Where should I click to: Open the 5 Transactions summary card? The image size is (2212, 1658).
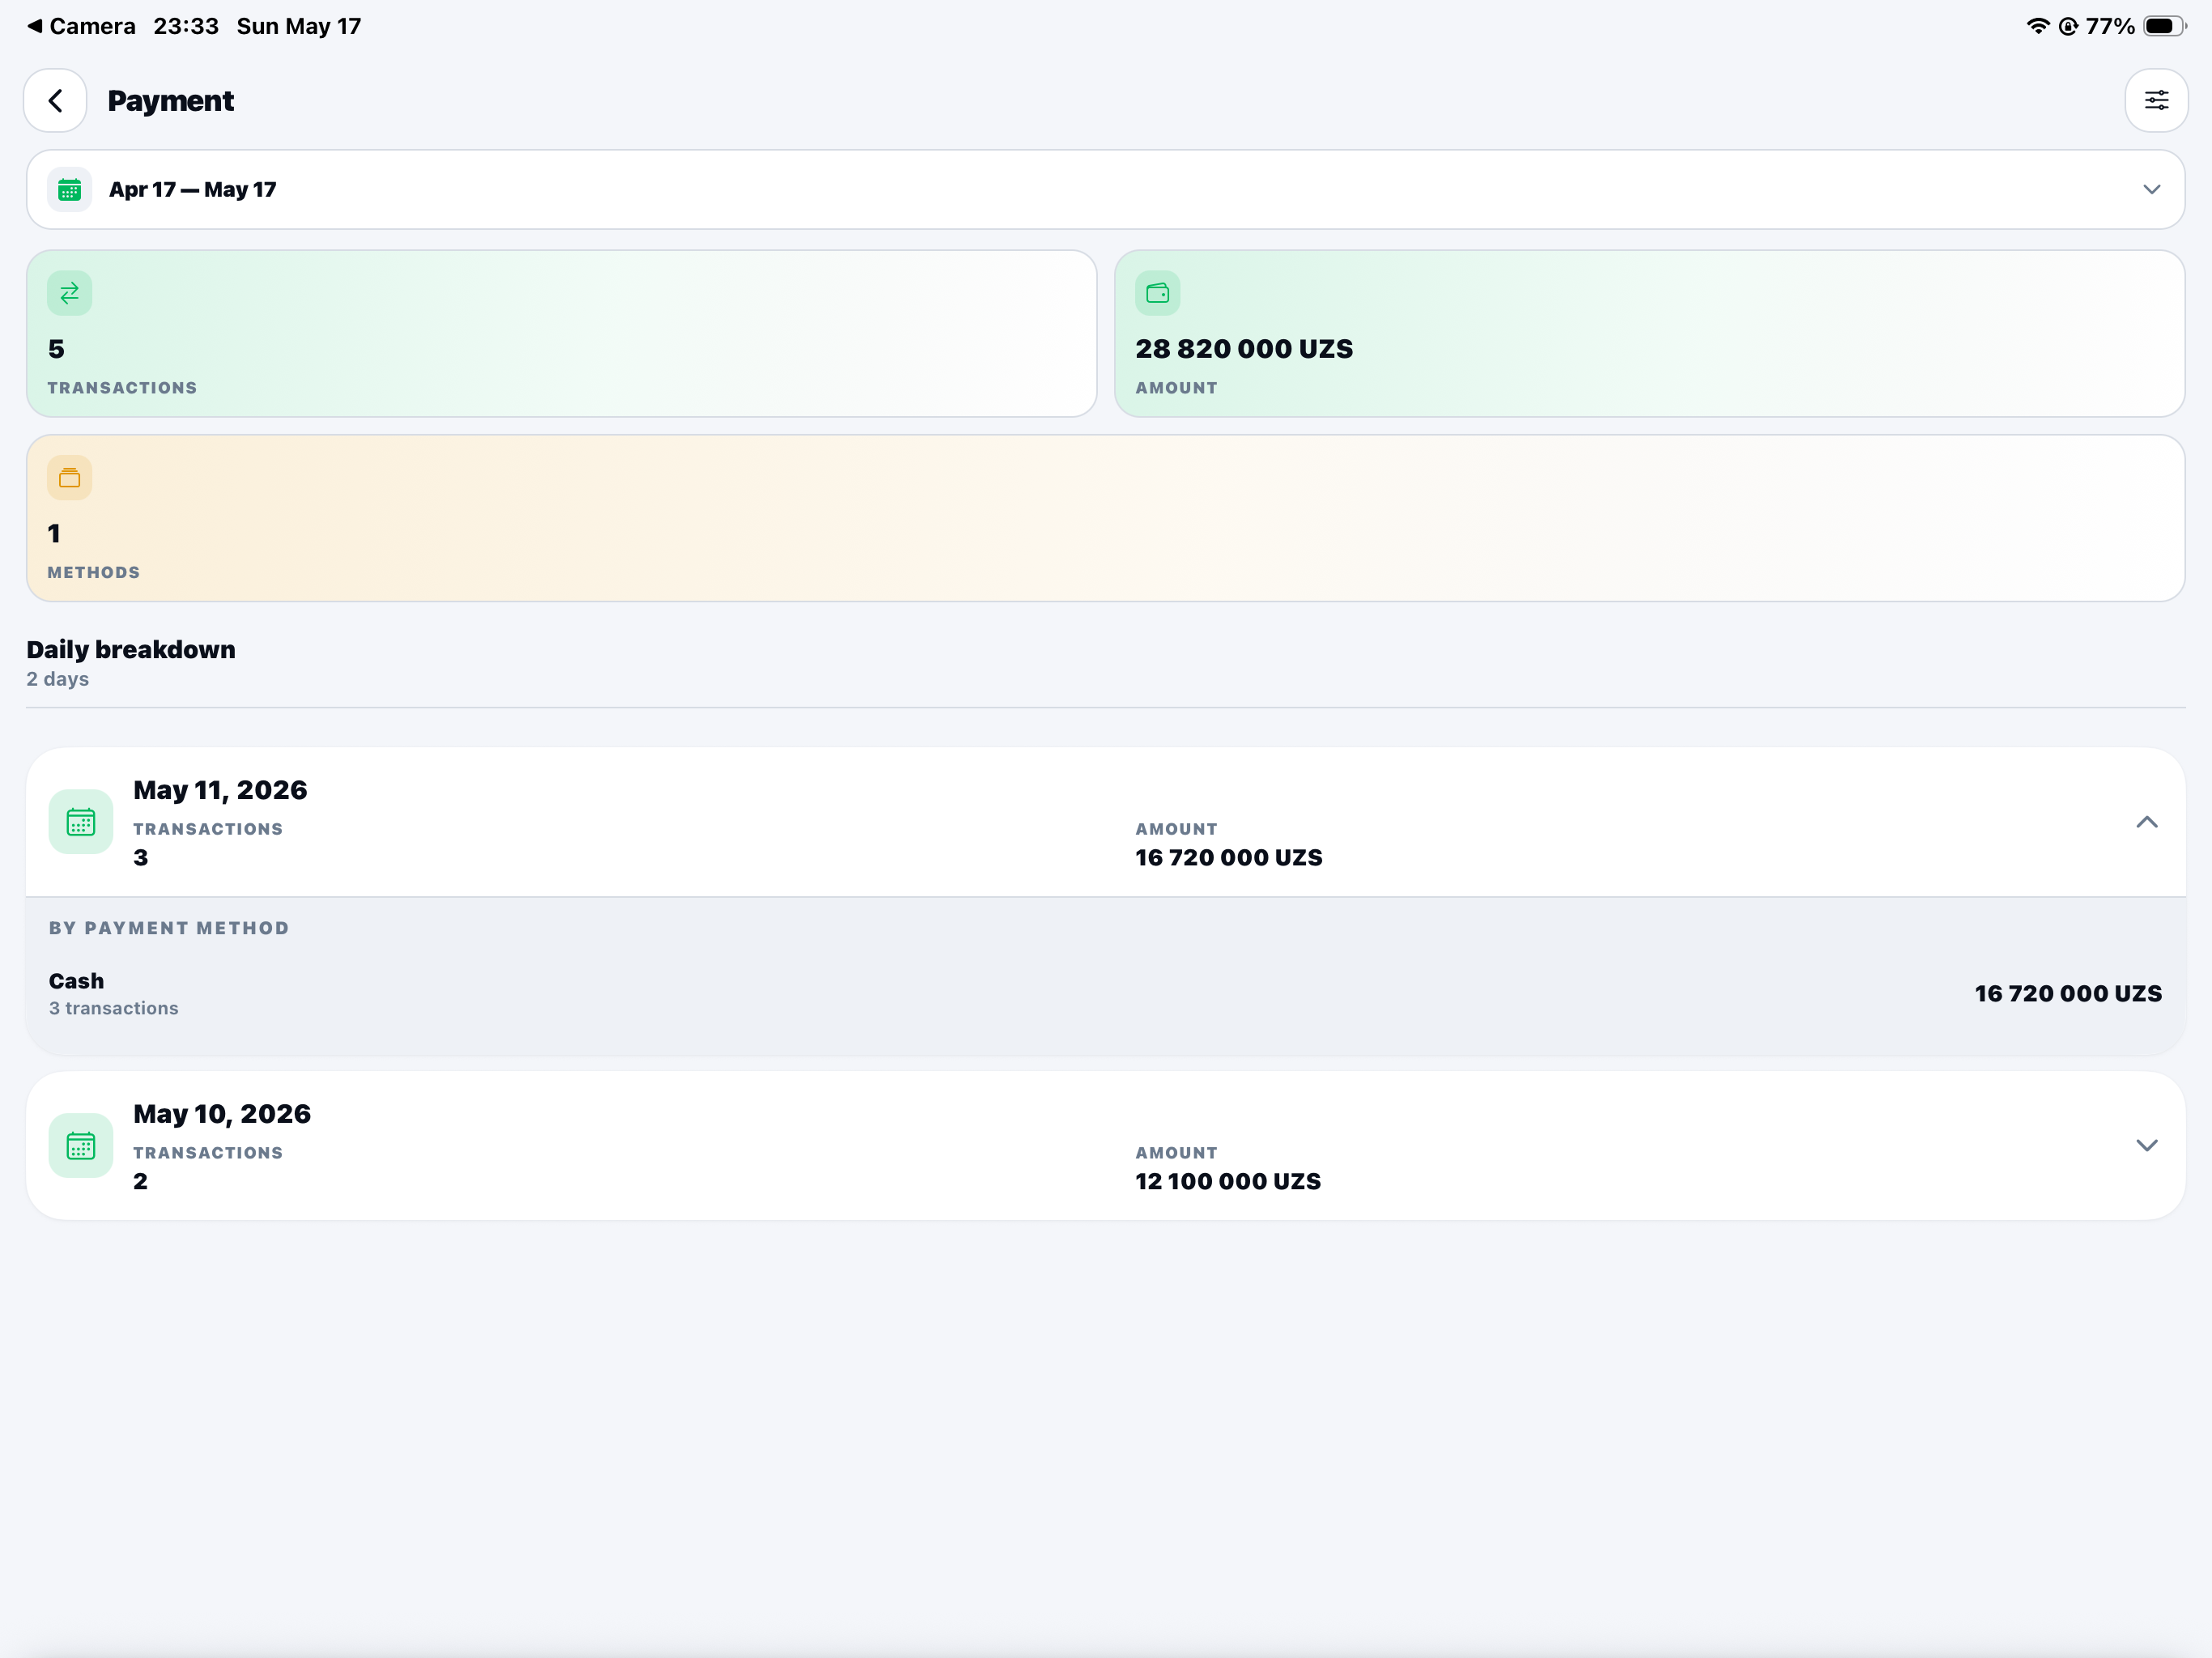pos(561,334)
